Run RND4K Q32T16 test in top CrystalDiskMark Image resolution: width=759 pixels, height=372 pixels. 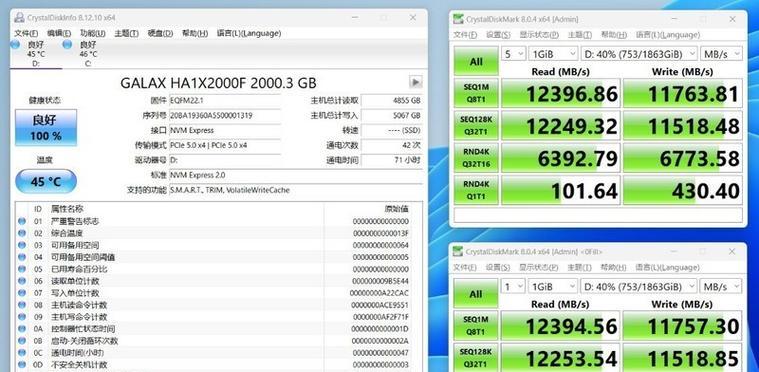pyautogui.click(x=476, y=158)
